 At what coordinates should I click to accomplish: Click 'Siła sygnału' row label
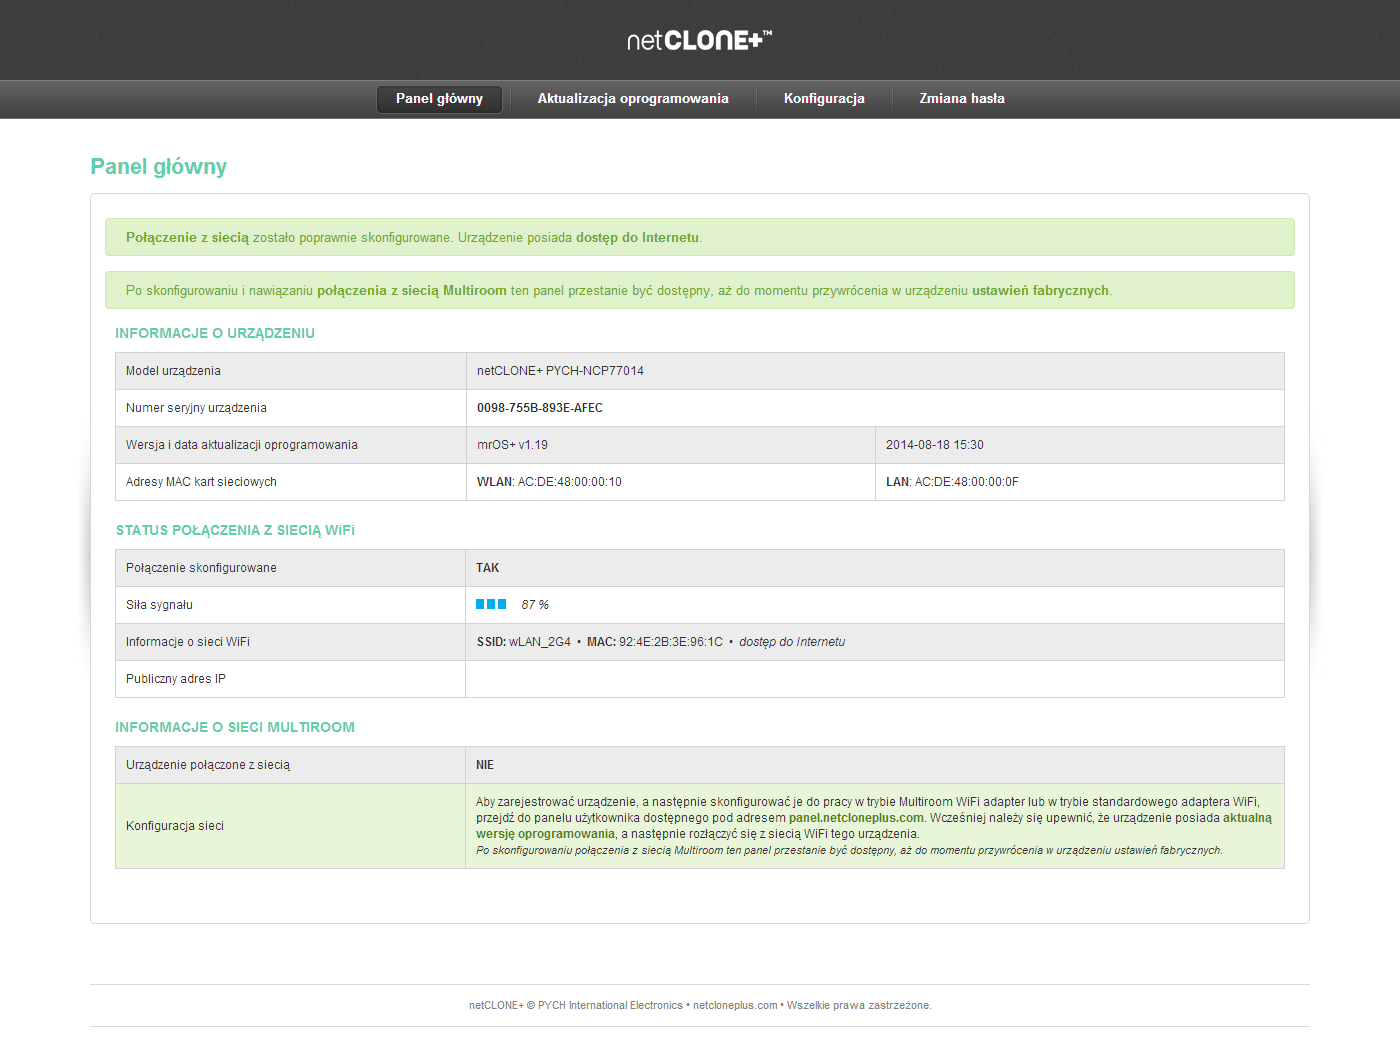click(159, 605)
